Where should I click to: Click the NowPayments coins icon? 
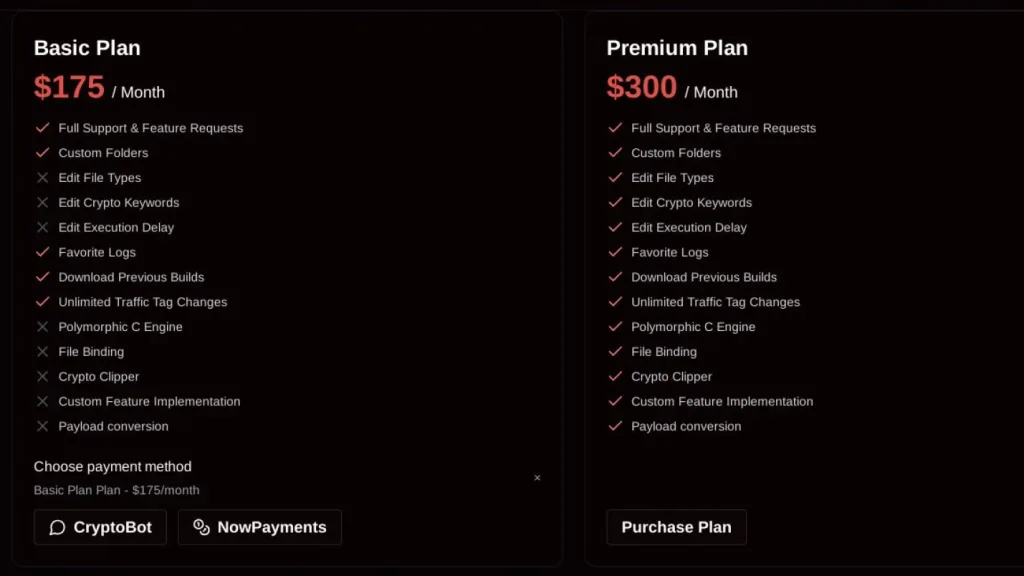[x=201, y=527]
